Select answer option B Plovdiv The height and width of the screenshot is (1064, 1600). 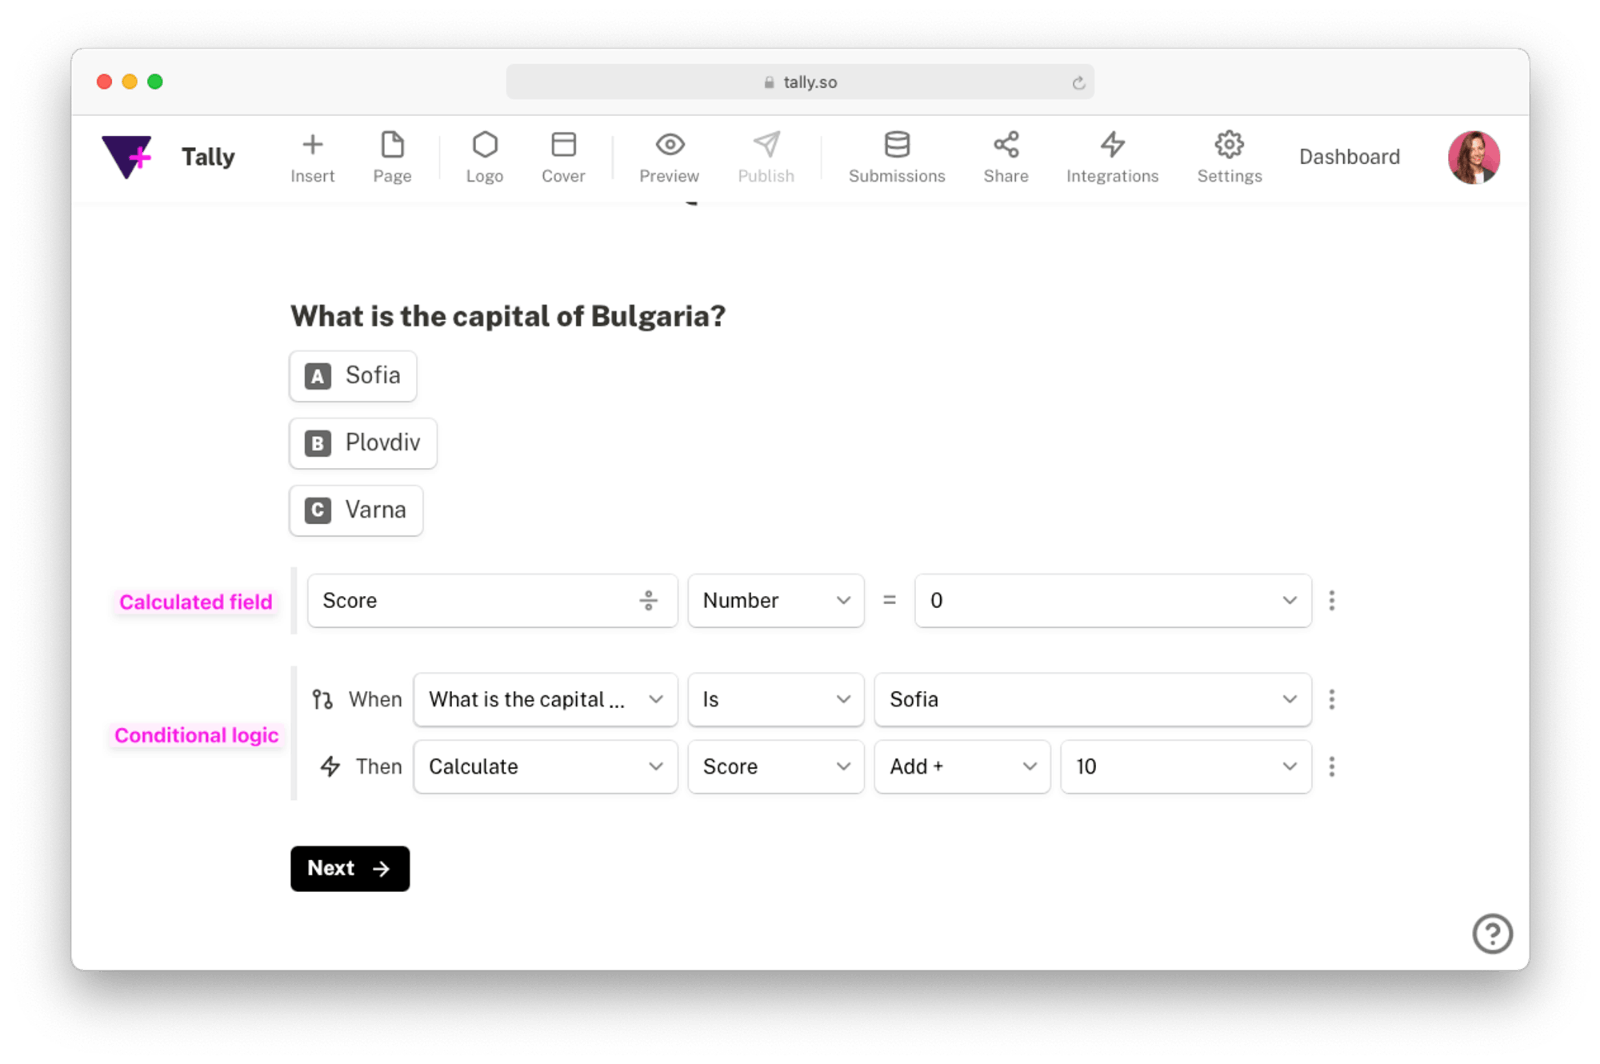coord(363,443)
